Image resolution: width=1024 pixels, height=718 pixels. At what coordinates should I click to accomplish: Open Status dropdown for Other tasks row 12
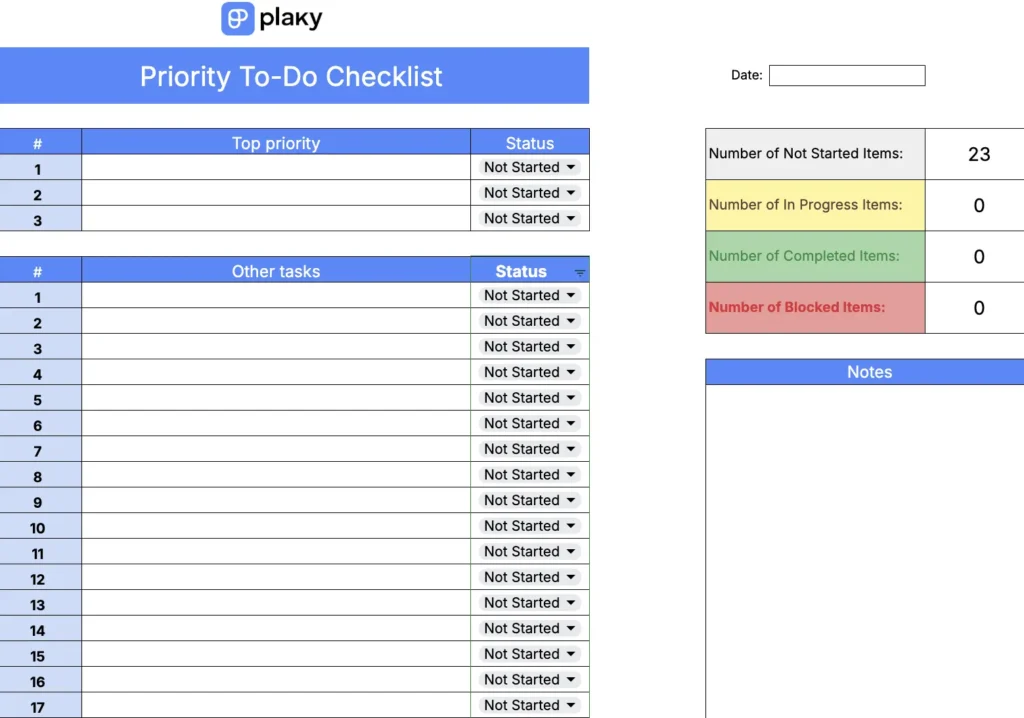coord(530,577)
